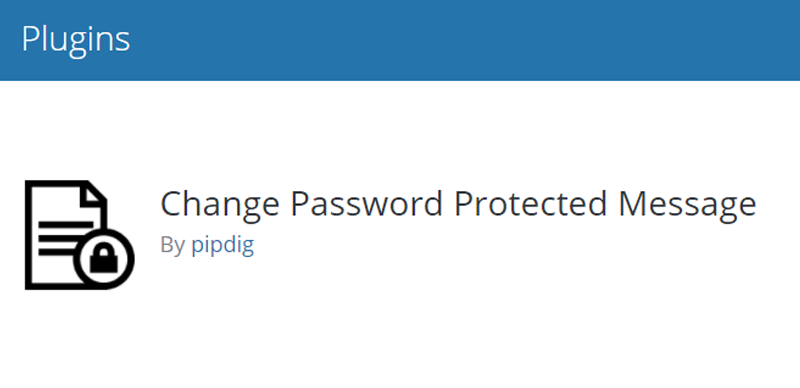Click the padlock badge on the plugin icon
The width and height of the screenshot is (800, 388).
point(104,259)
